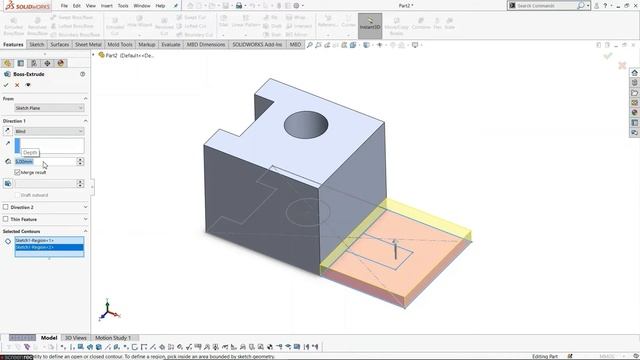Click the user login icon in title bar

(596, 6)
